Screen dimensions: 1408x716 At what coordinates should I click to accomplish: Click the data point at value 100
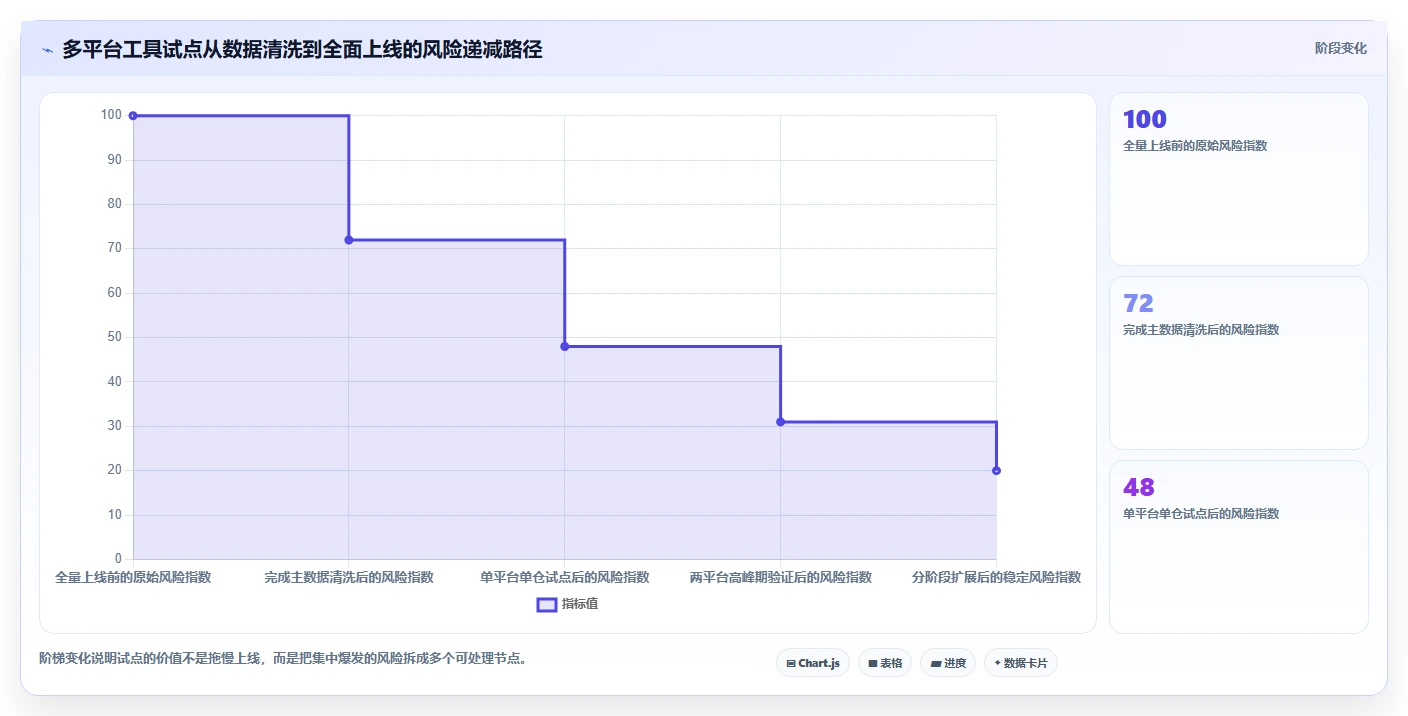(x=133, y=116)
